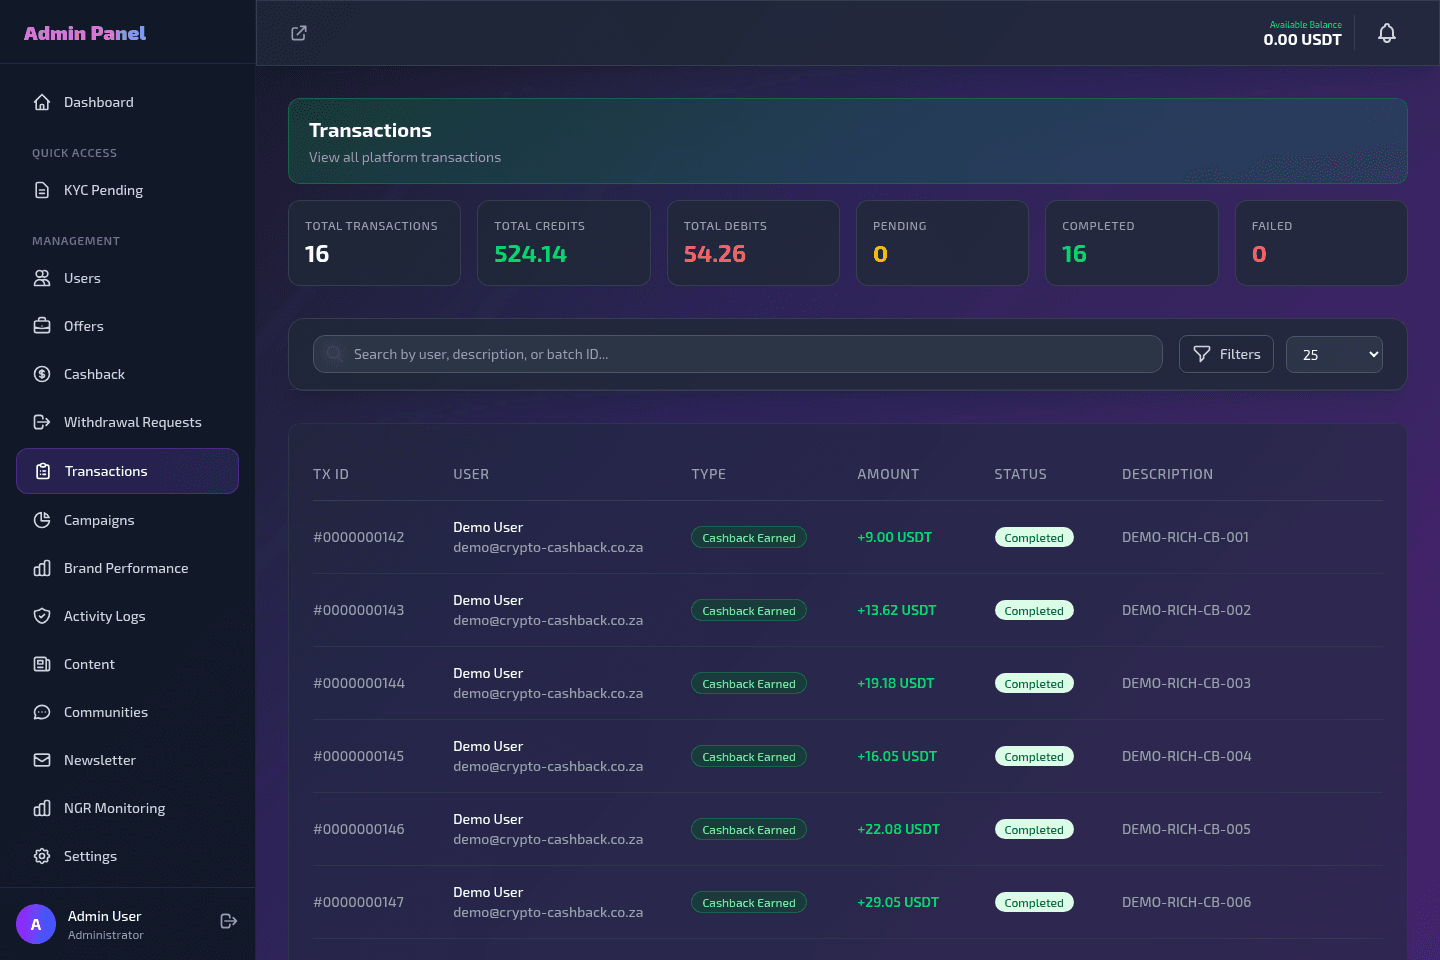Click the Activity Logs shield icon
This screenshot has height=960, width=1440.
pos(42,616)
